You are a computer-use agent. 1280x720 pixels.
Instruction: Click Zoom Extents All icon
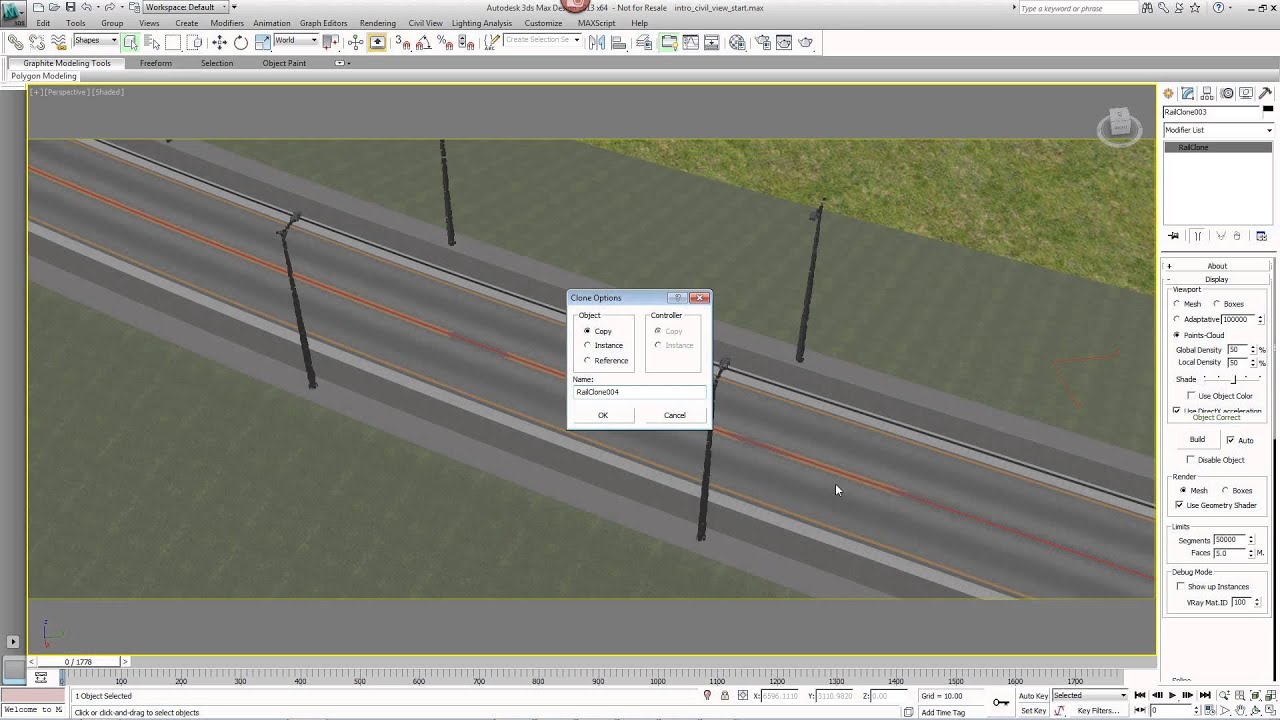click(1270, 696)
